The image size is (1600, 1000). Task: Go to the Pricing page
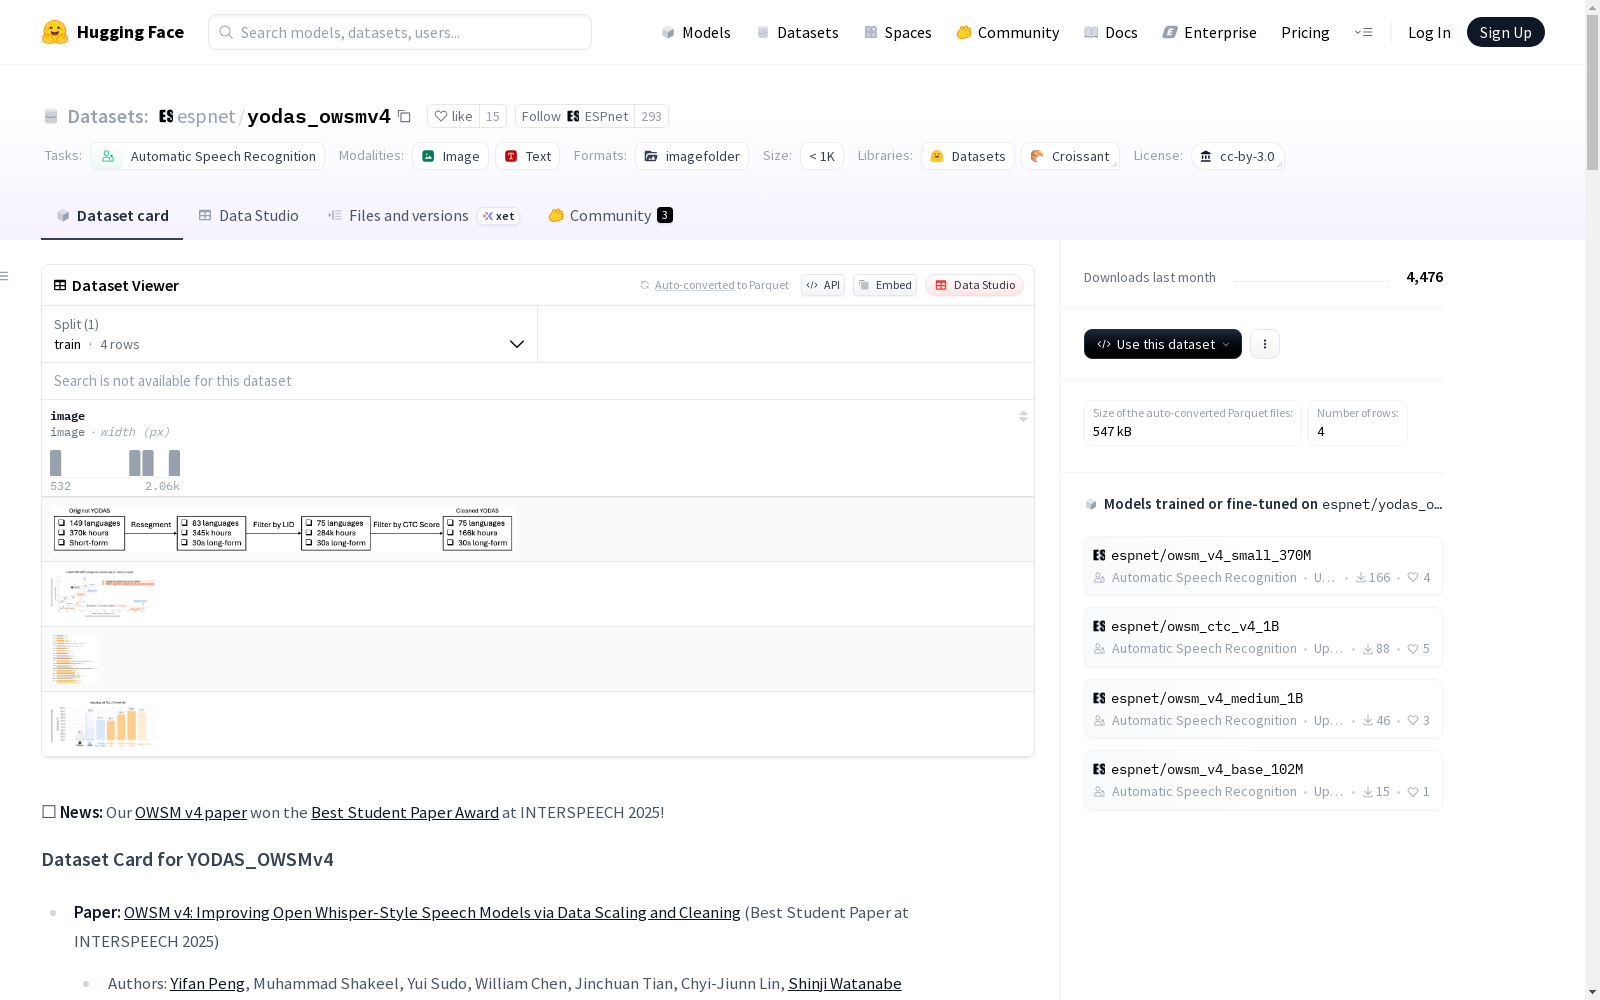point(1305,32)
